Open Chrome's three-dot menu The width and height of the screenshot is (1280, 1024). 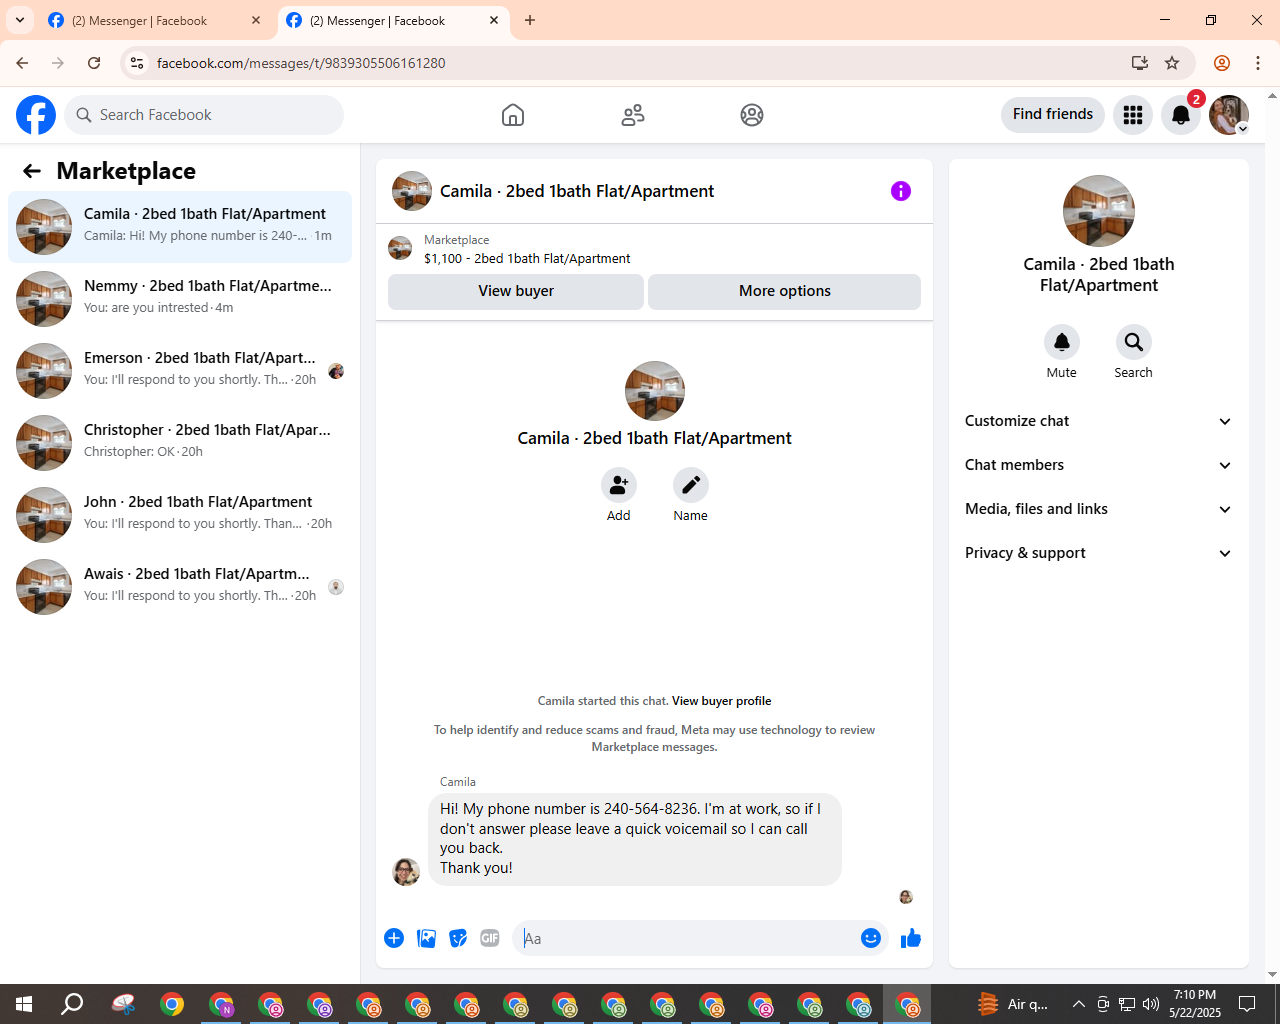tap(1258, 63)
